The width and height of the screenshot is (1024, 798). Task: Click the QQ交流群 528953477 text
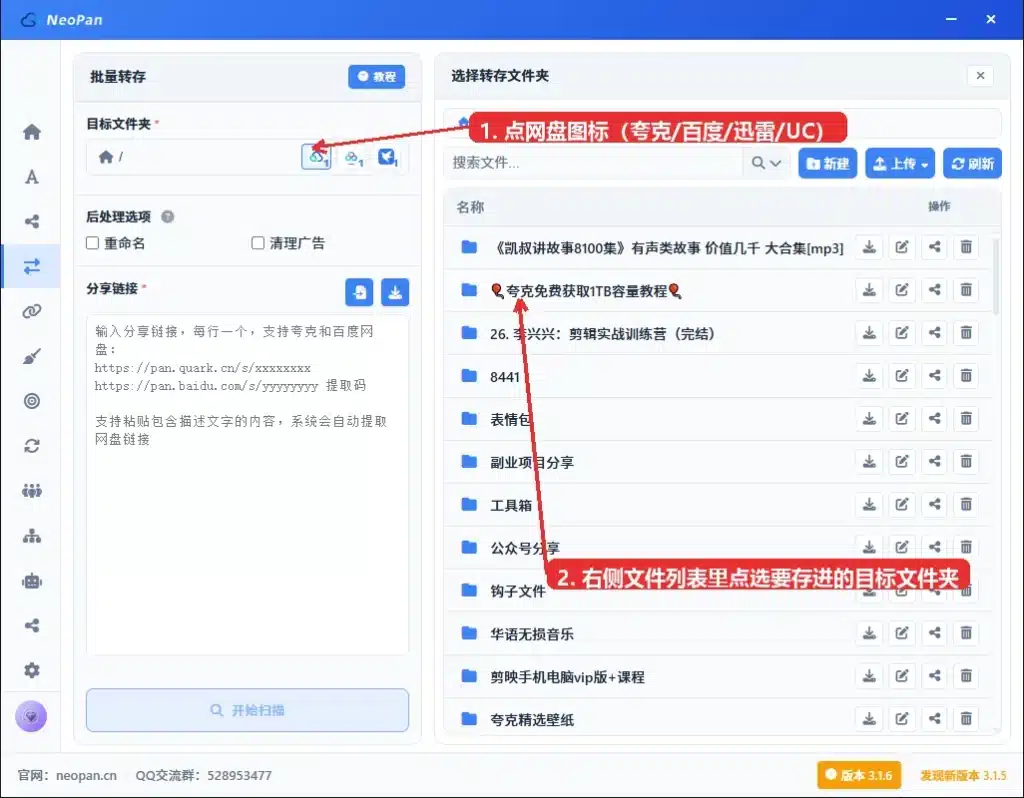tap(203, 775)
